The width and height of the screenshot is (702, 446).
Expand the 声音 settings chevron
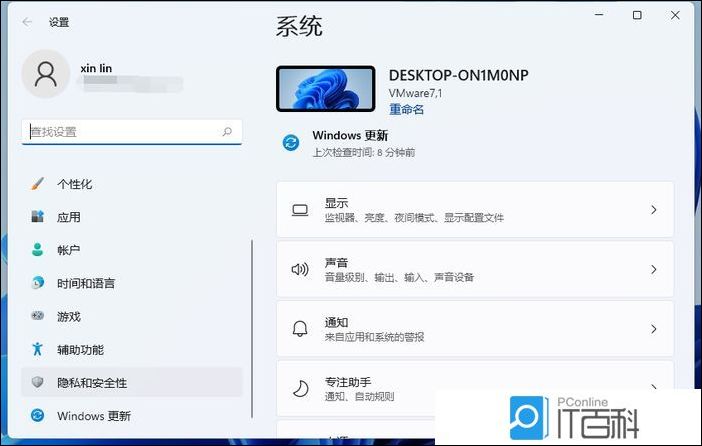click(x=653, y=269)
